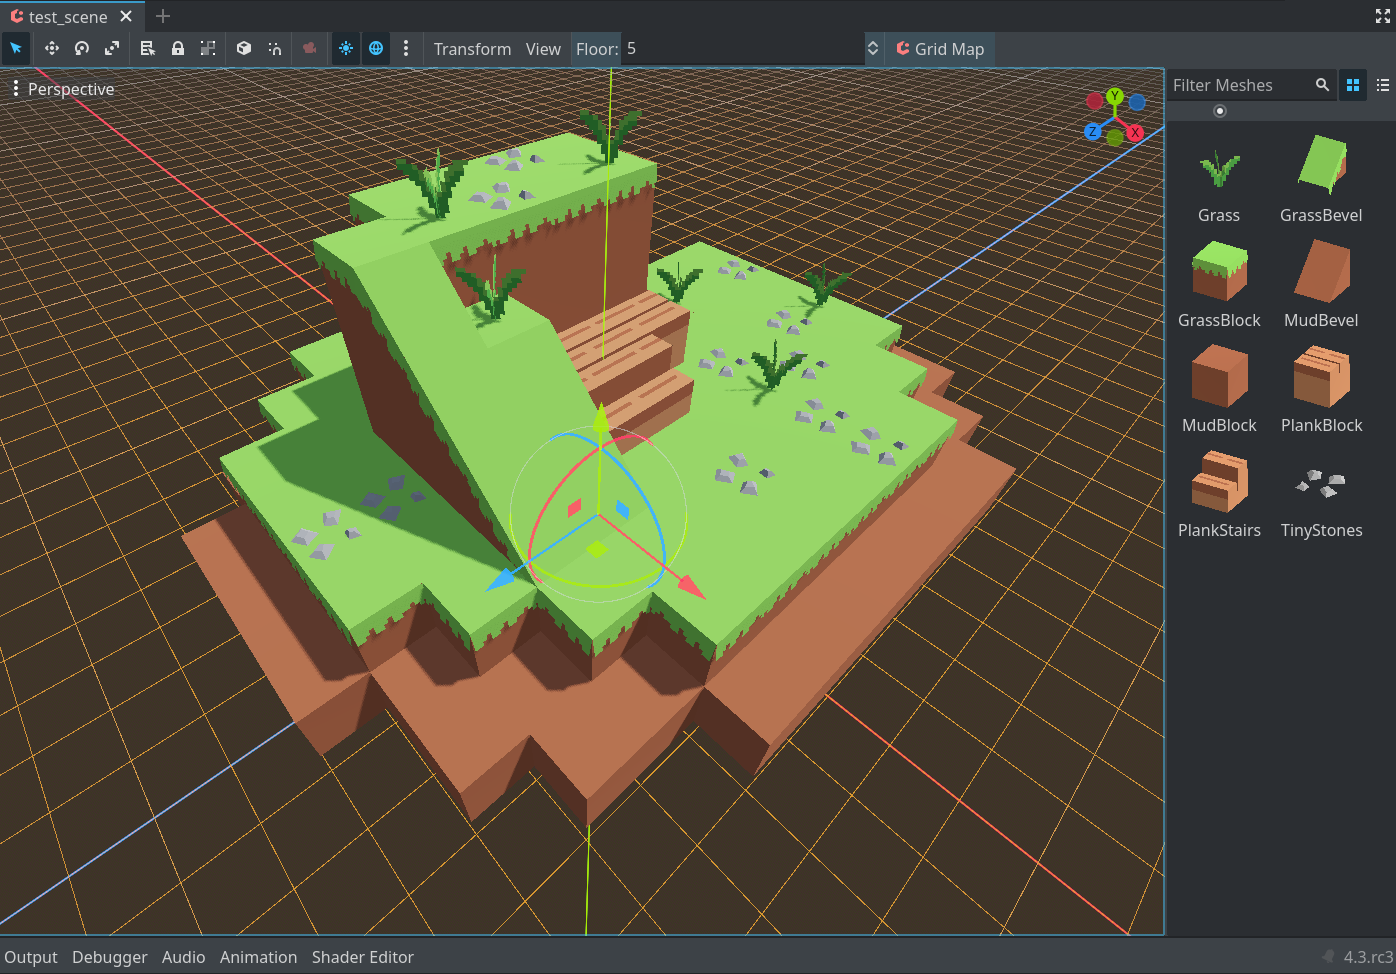Open the Audio bottom panel
The width and height of the screenshot is (1396, 974).
tap(184, 957)
